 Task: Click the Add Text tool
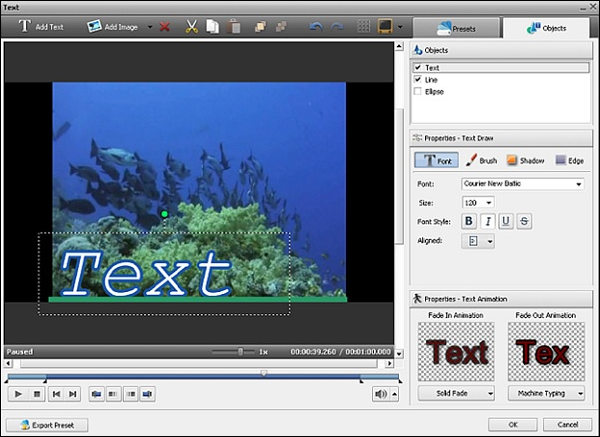click(x=41, y=26)
